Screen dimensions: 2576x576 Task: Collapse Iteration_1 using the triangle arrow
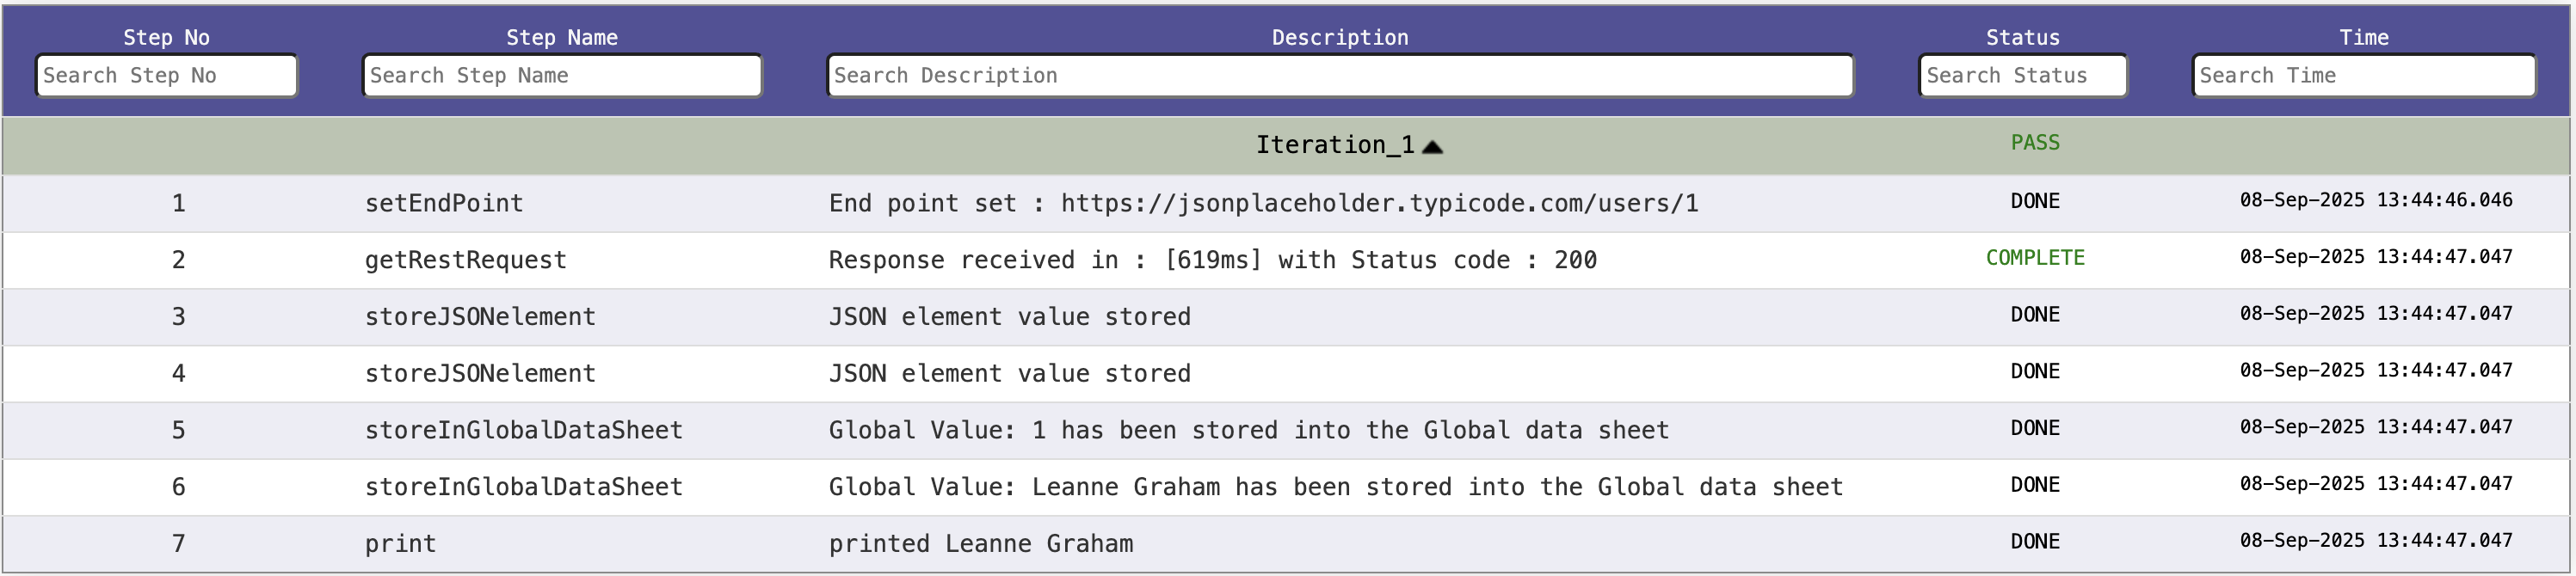[1432, 147]
